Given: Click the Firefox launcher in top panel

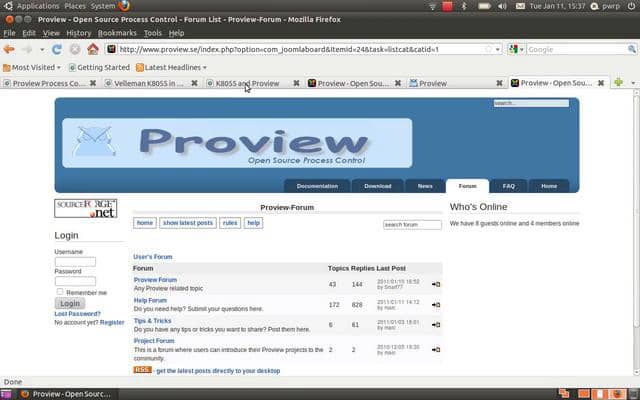Looking at the screenshot, I should [124, 6].
